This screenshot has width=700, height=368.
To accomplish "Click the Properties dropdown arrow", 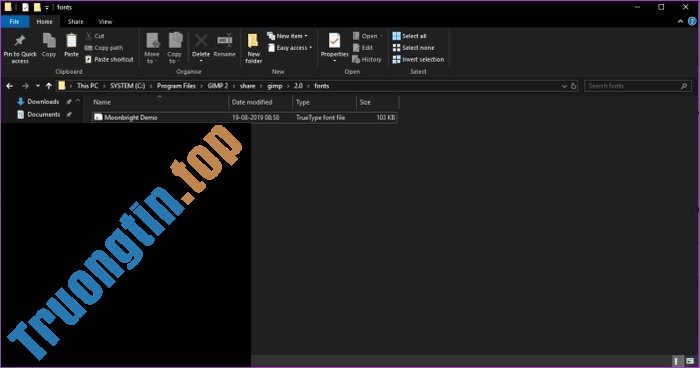I will [x=334, y=61].
